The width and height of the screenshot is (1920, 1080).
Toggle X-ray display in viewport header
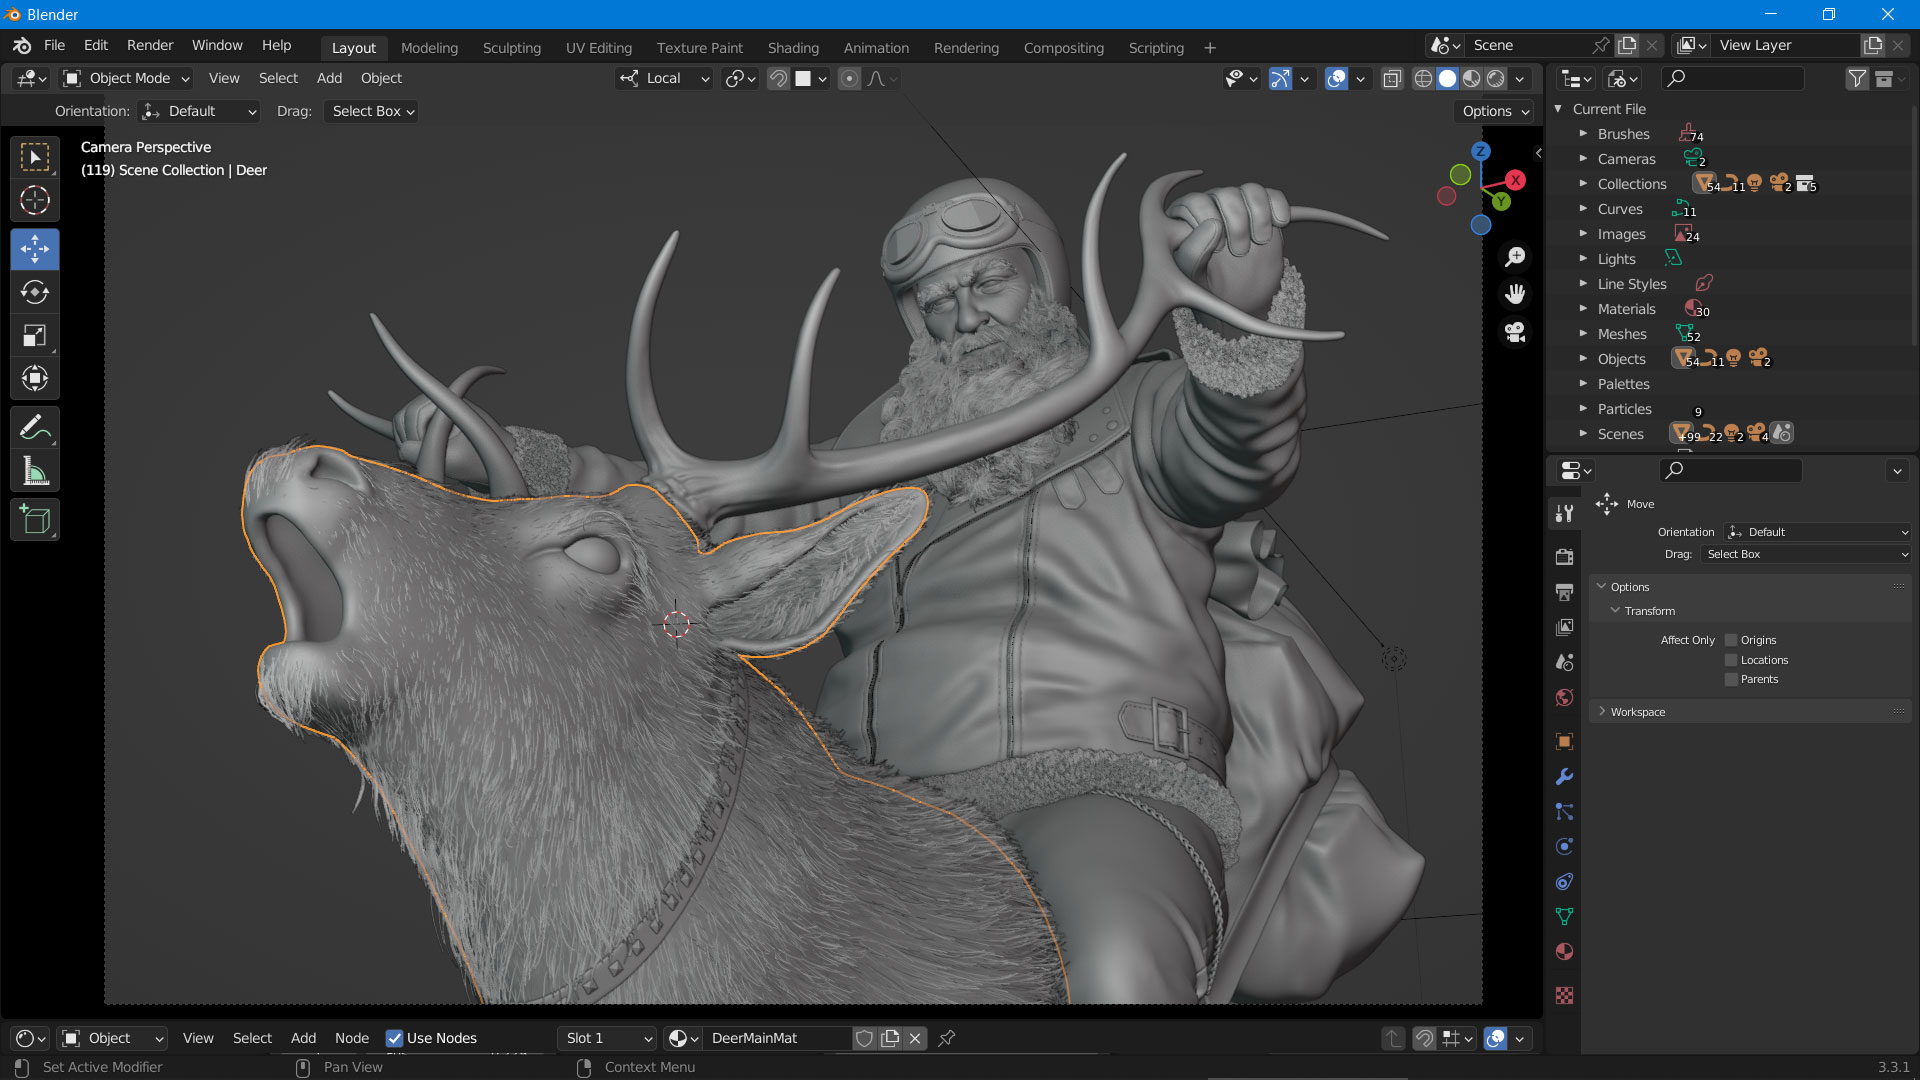[x=1392, y=79]
